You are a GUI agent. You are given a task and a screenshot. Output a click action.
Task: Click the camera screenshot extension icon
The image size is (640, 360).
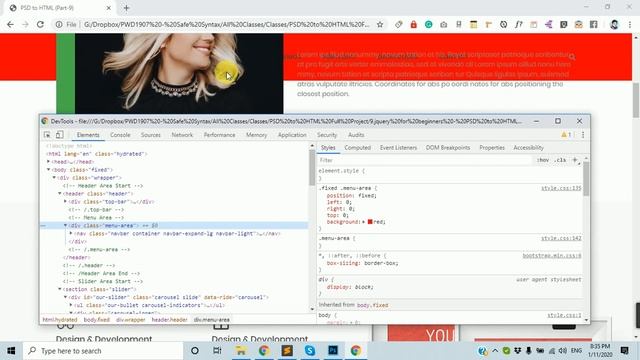point(443,24)
